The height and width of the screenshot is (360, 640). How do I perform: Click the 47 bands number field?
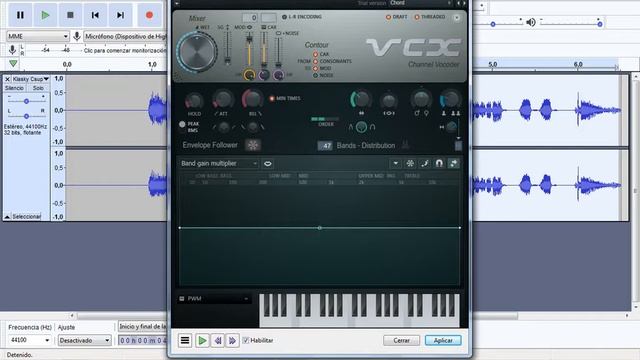point(325,146)
